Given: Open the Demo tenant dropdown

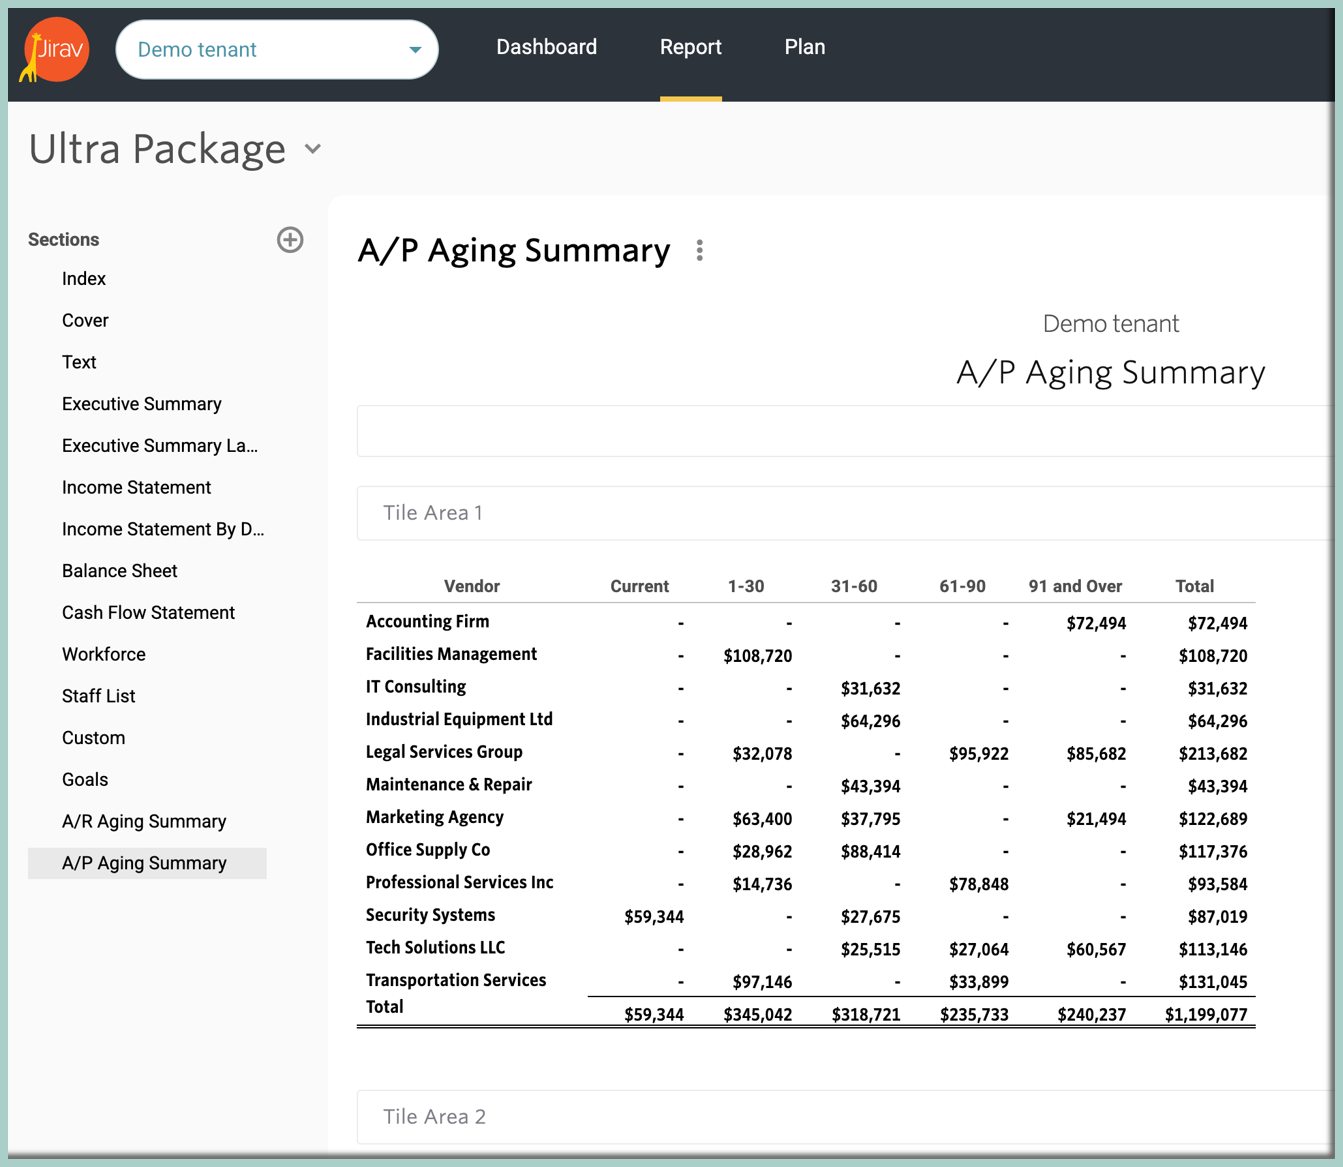Looking at the screenshot, I should 277,49.
